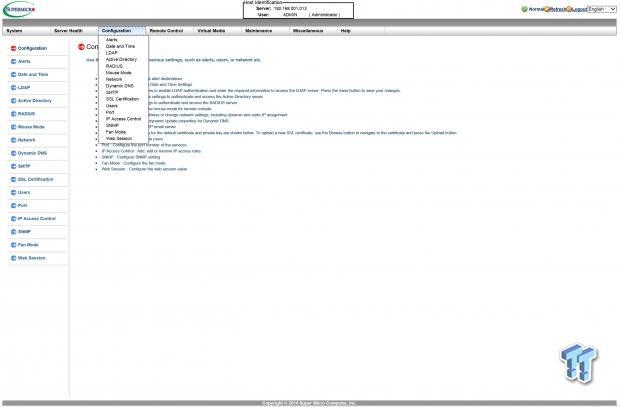Screen dimensions: 620x407
Task: Click the Configuration sidebar icon
Action: [x=13, y=48]
